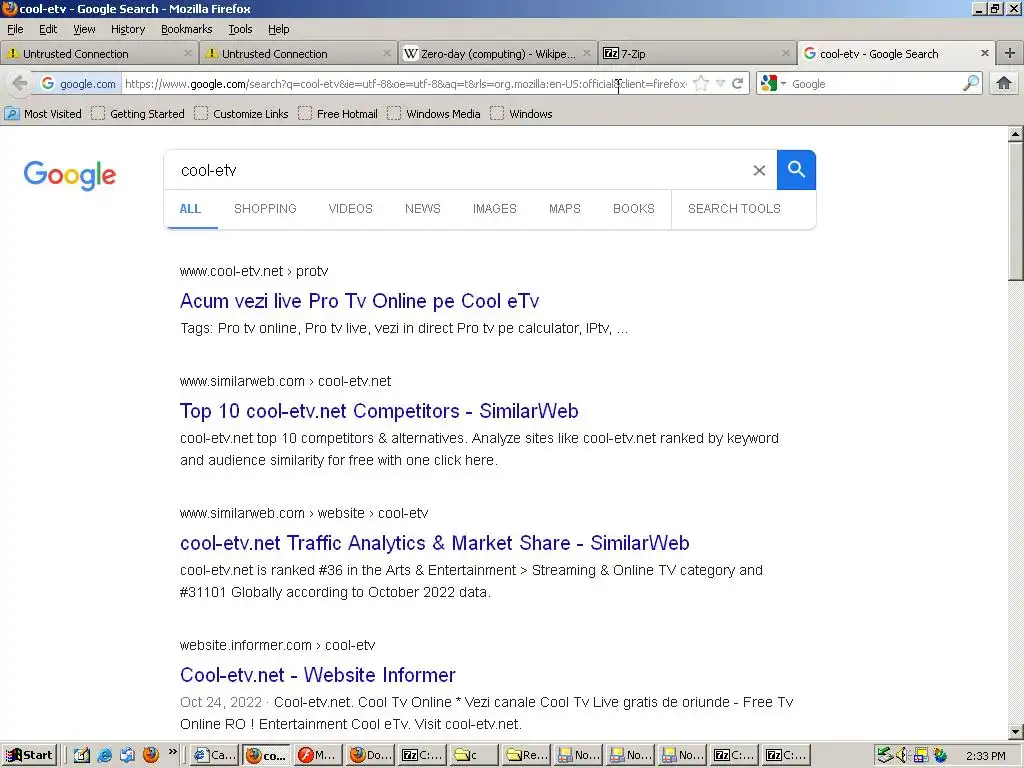Switch to 'c' folder taskbar window

click(474, 755)
